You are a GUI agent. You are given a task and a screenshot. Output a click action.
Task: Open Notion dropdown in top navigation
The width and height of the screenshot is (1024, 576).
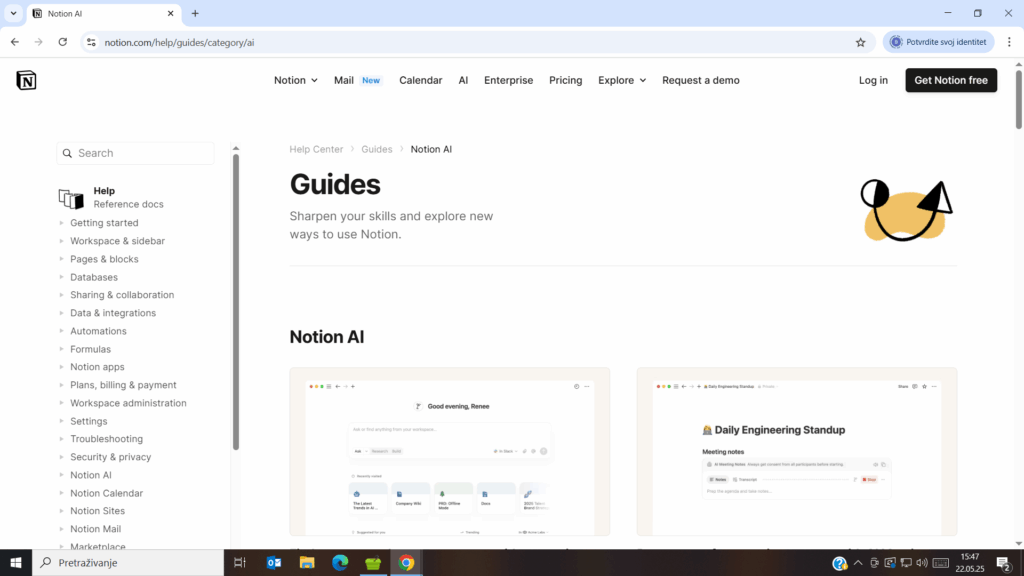pos(296,80)
